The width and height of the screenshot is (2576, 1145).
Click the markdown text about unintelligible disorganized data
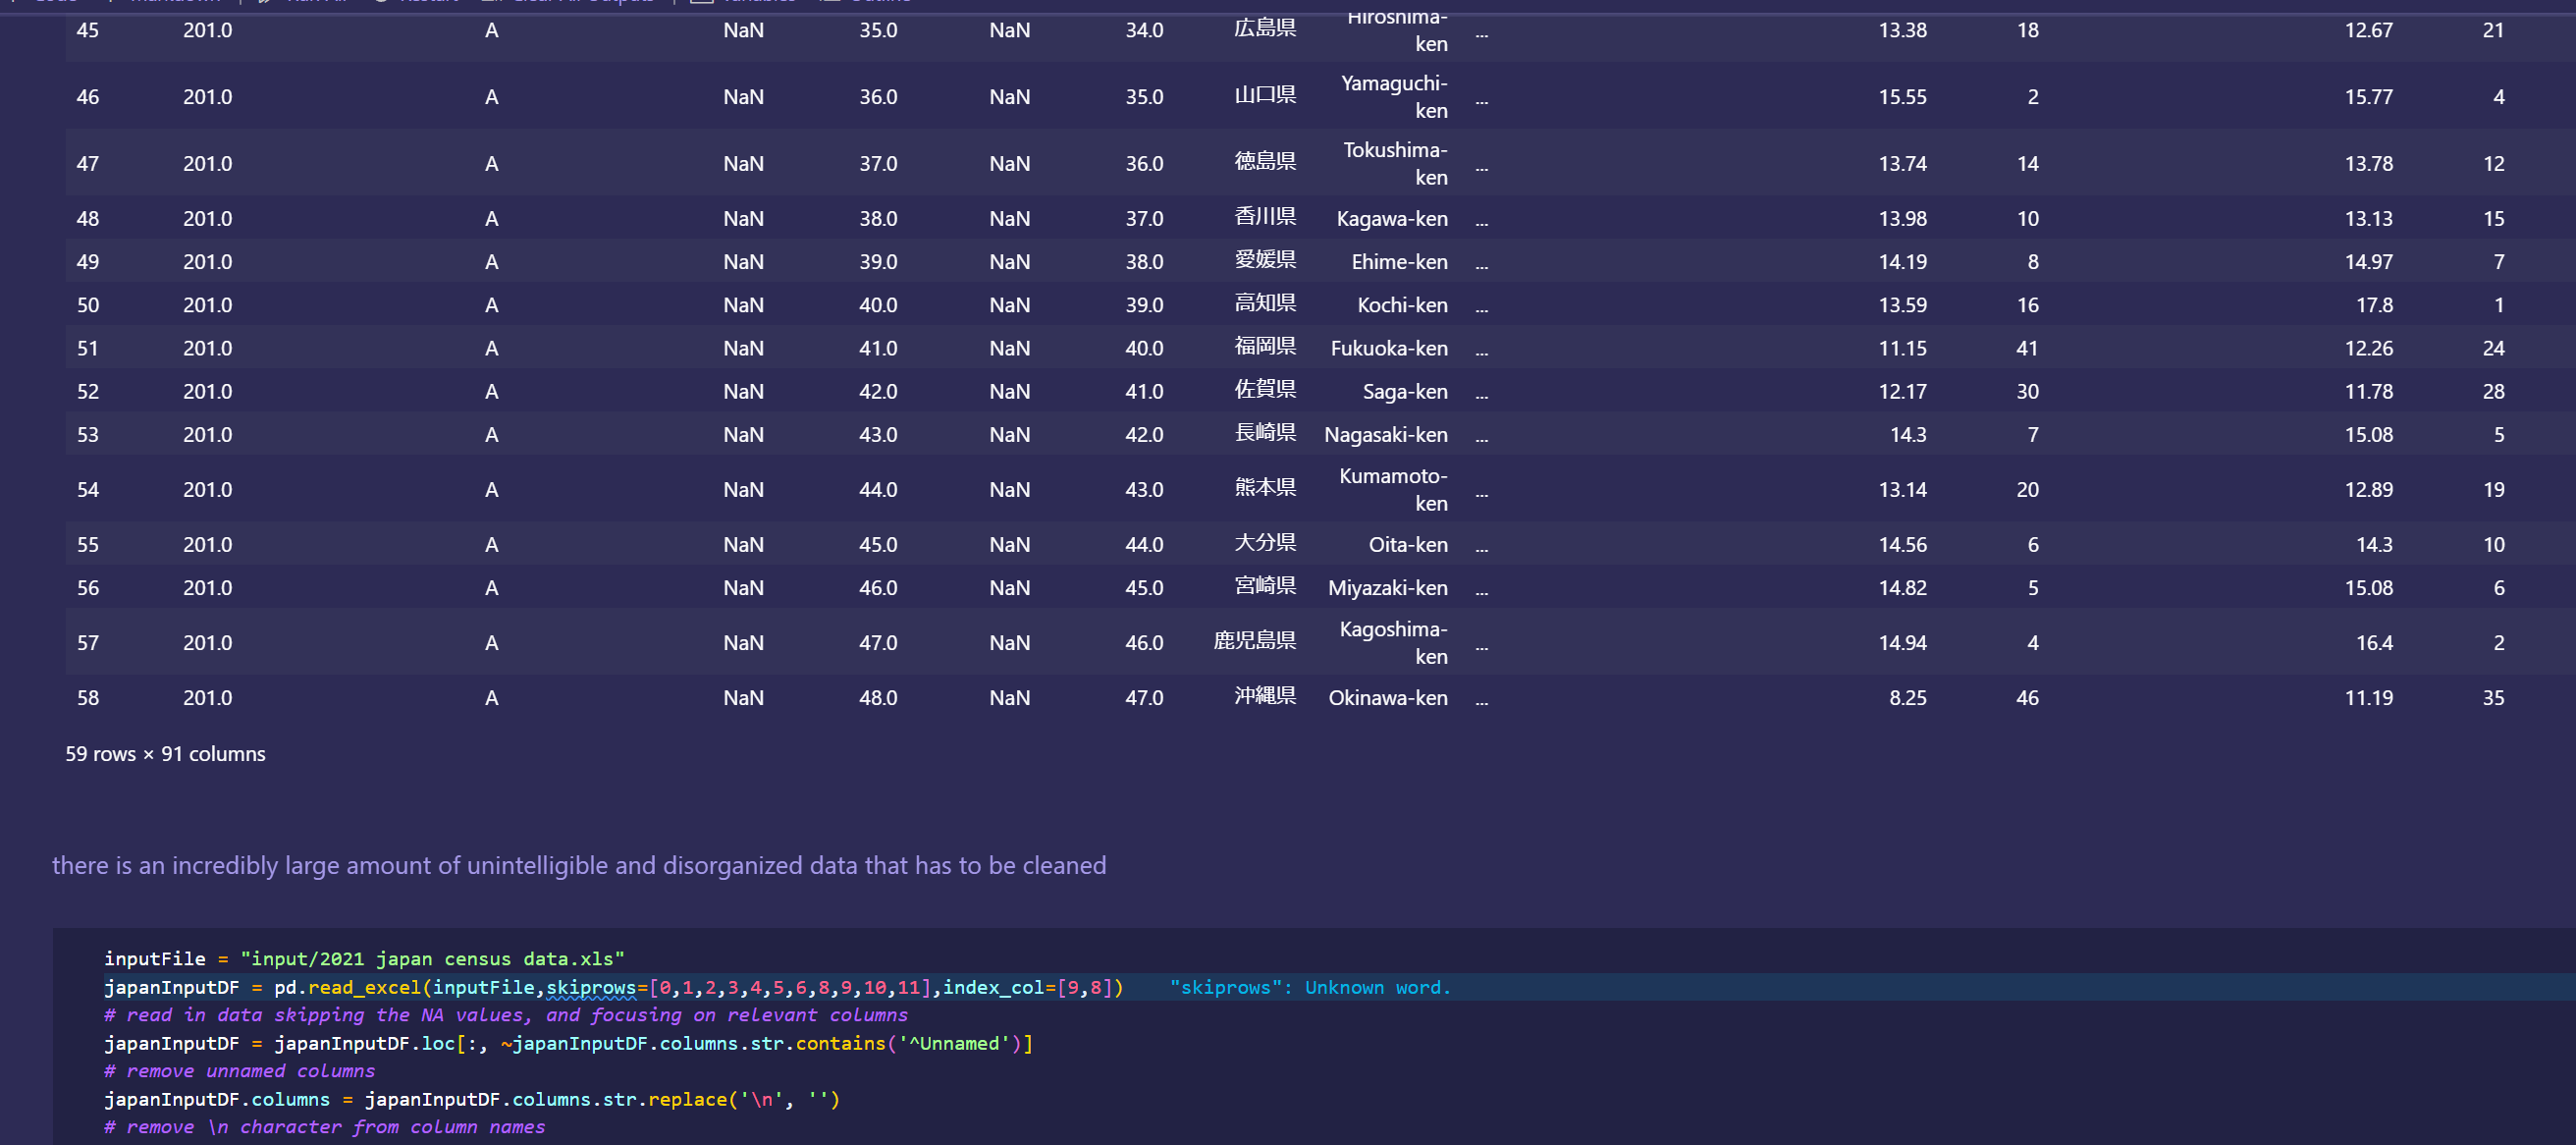pyautogui.click(x=578, y=865)
